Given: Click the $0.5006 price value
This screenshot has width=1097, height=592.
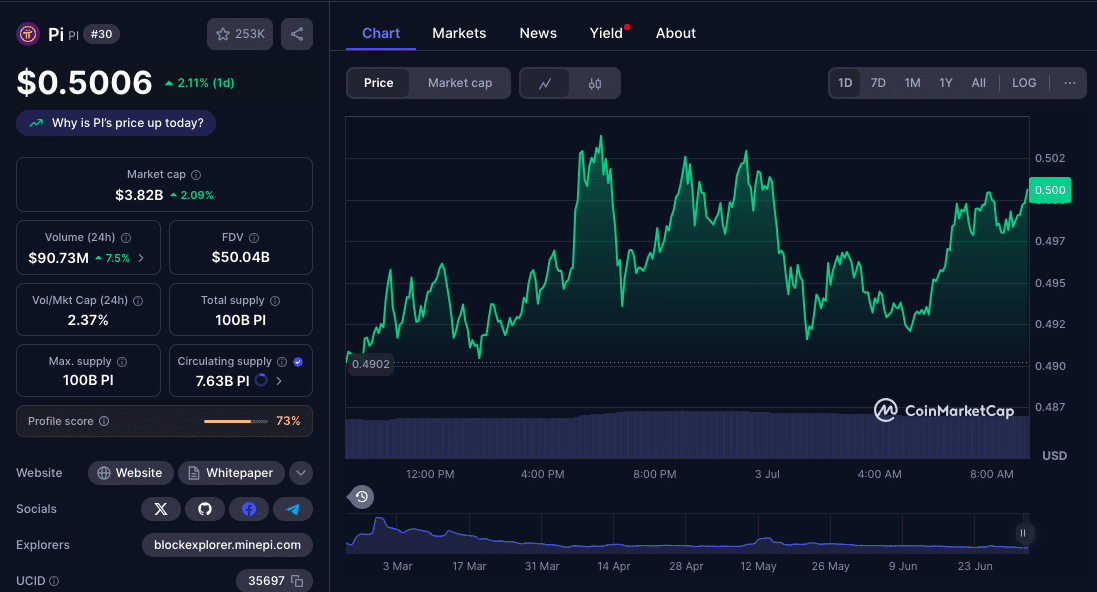Looking at the screenshot, I should pos(84,83).
